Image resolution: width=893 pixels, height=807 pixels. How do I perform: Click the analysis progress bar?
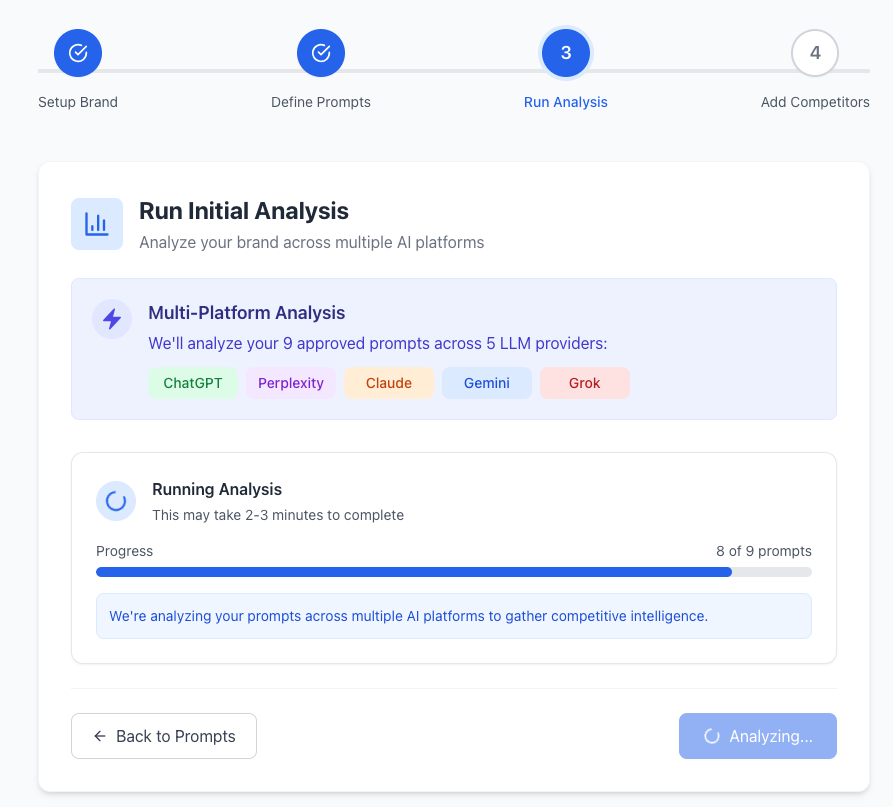[x=453, y=572]
